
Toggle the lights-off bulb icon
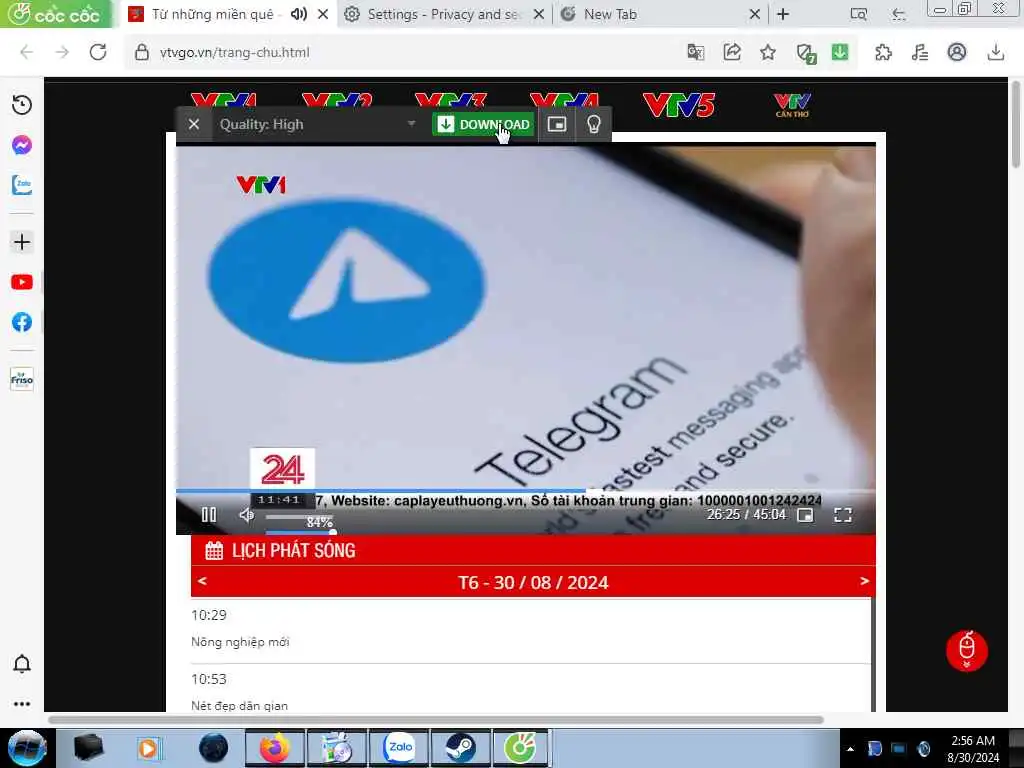pos(594,124)
